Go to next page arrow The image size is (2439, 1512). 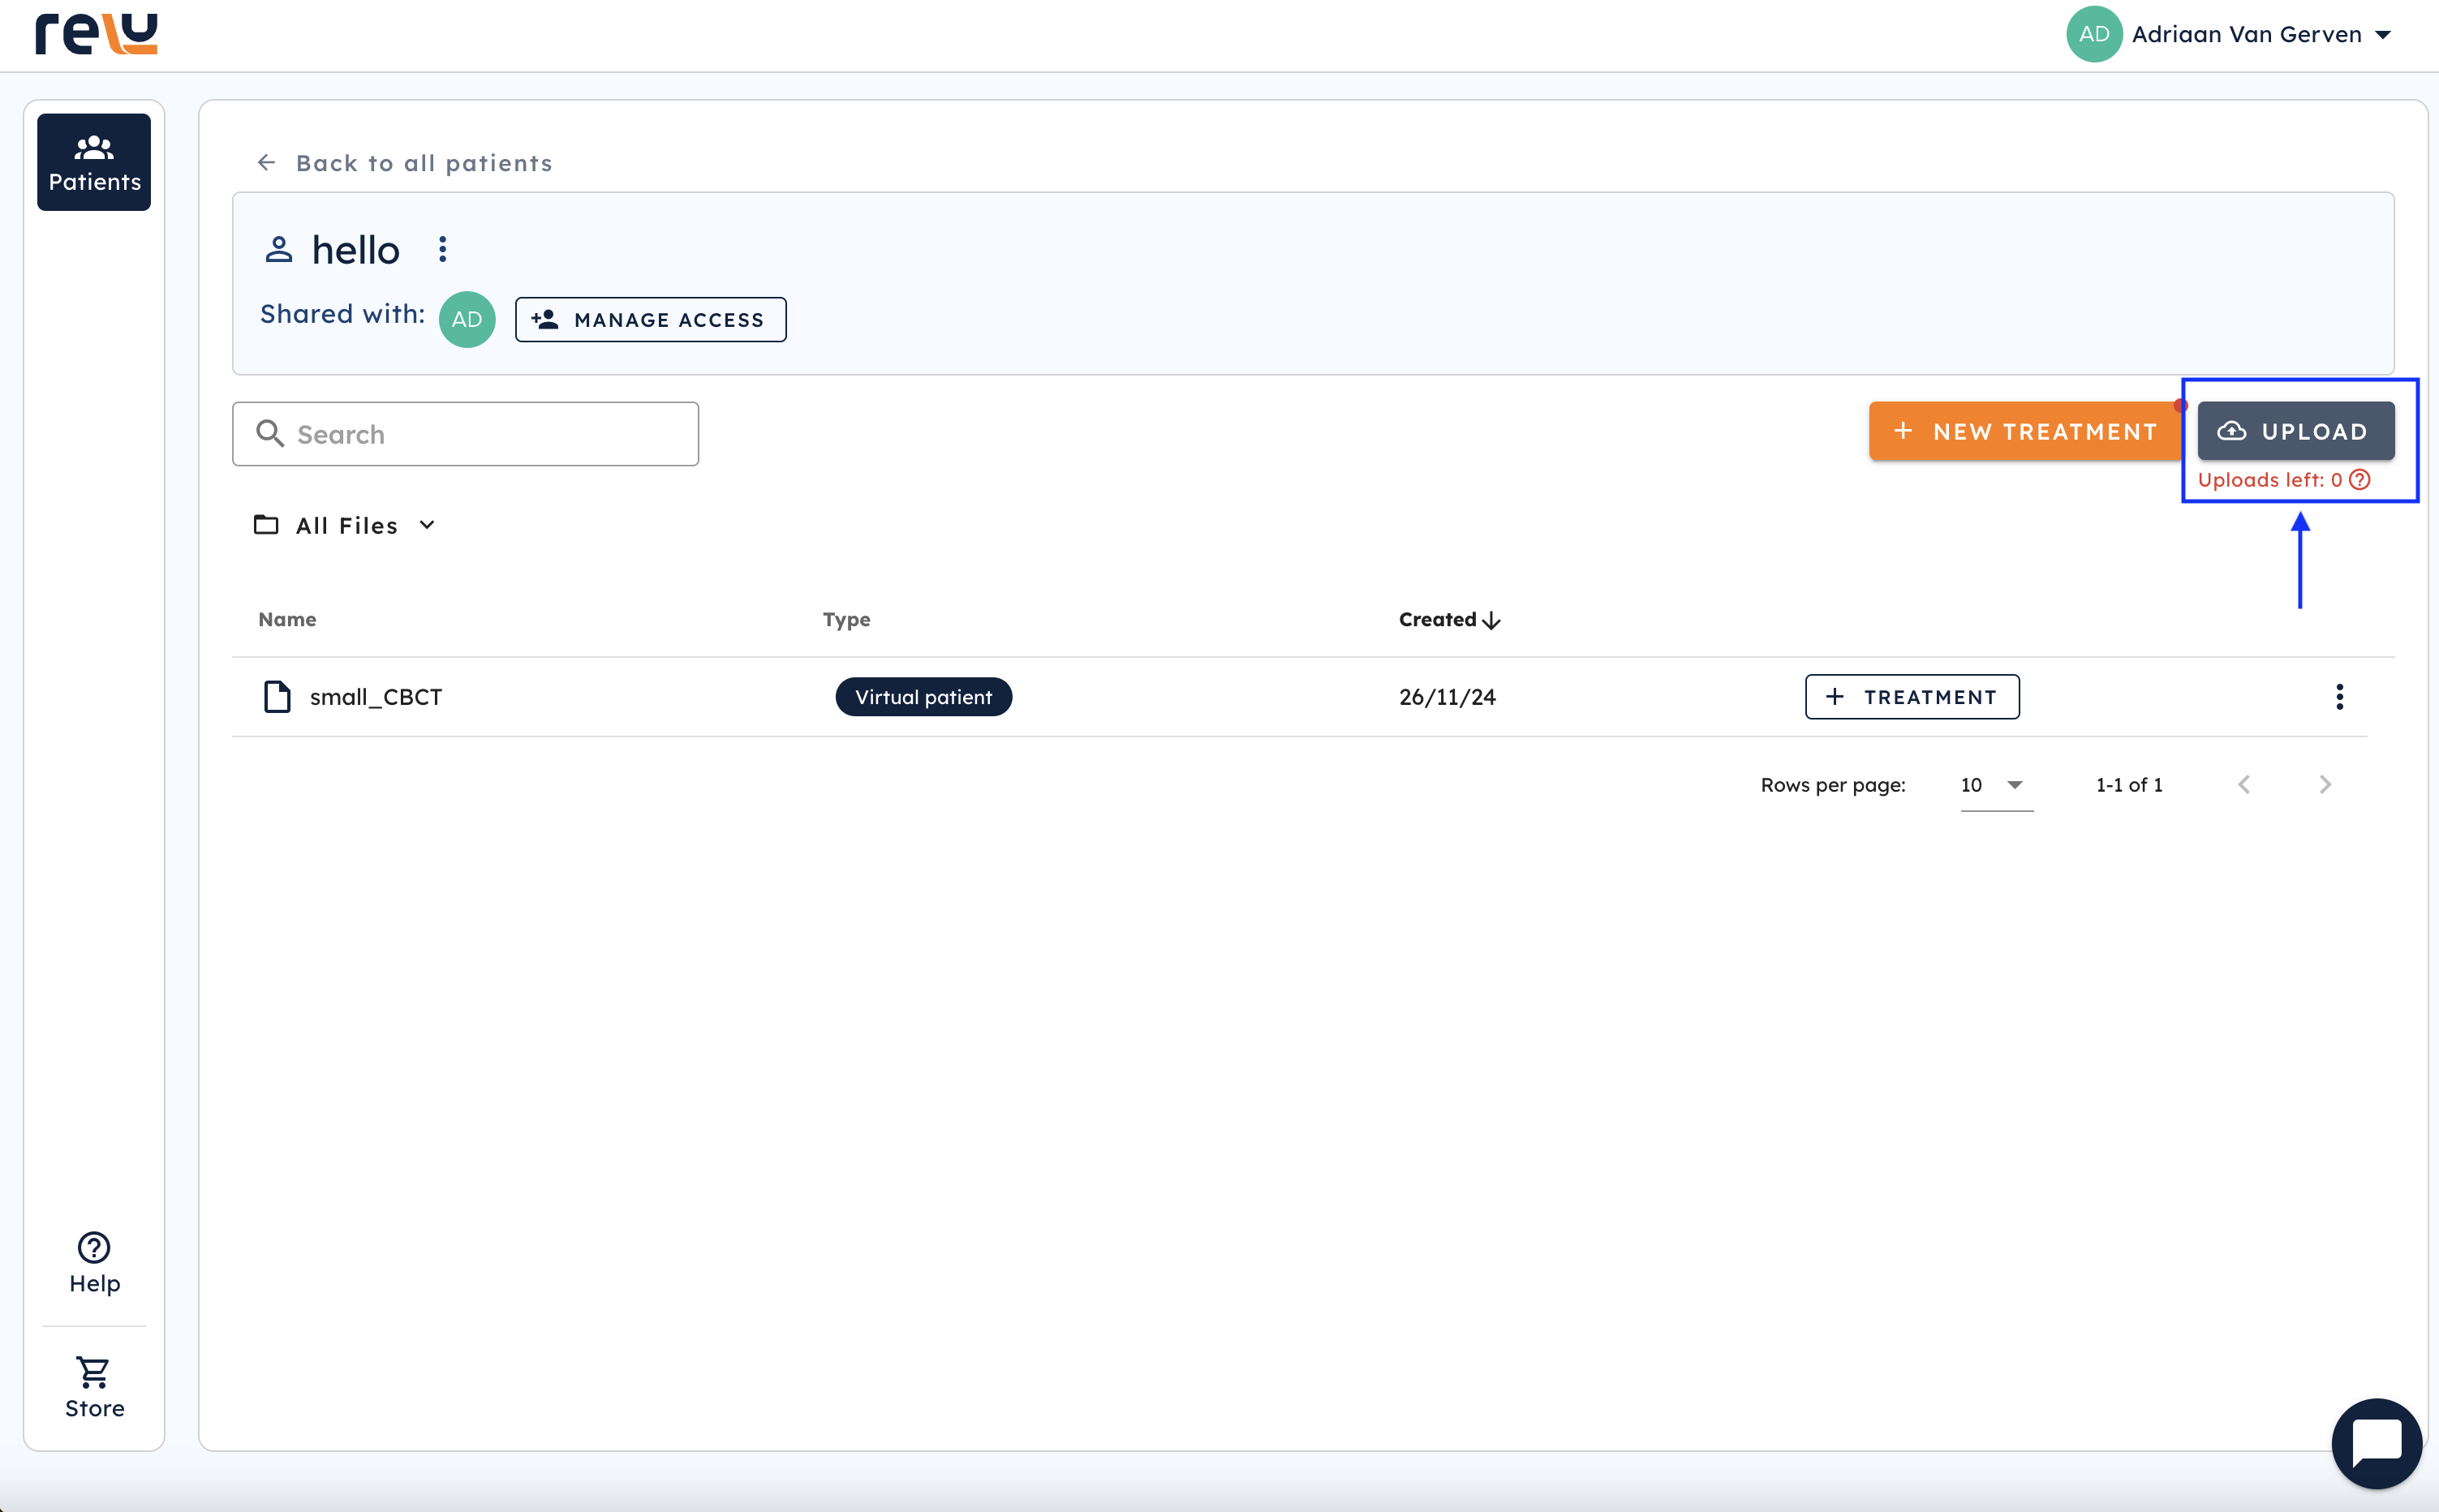[2325, 784]
